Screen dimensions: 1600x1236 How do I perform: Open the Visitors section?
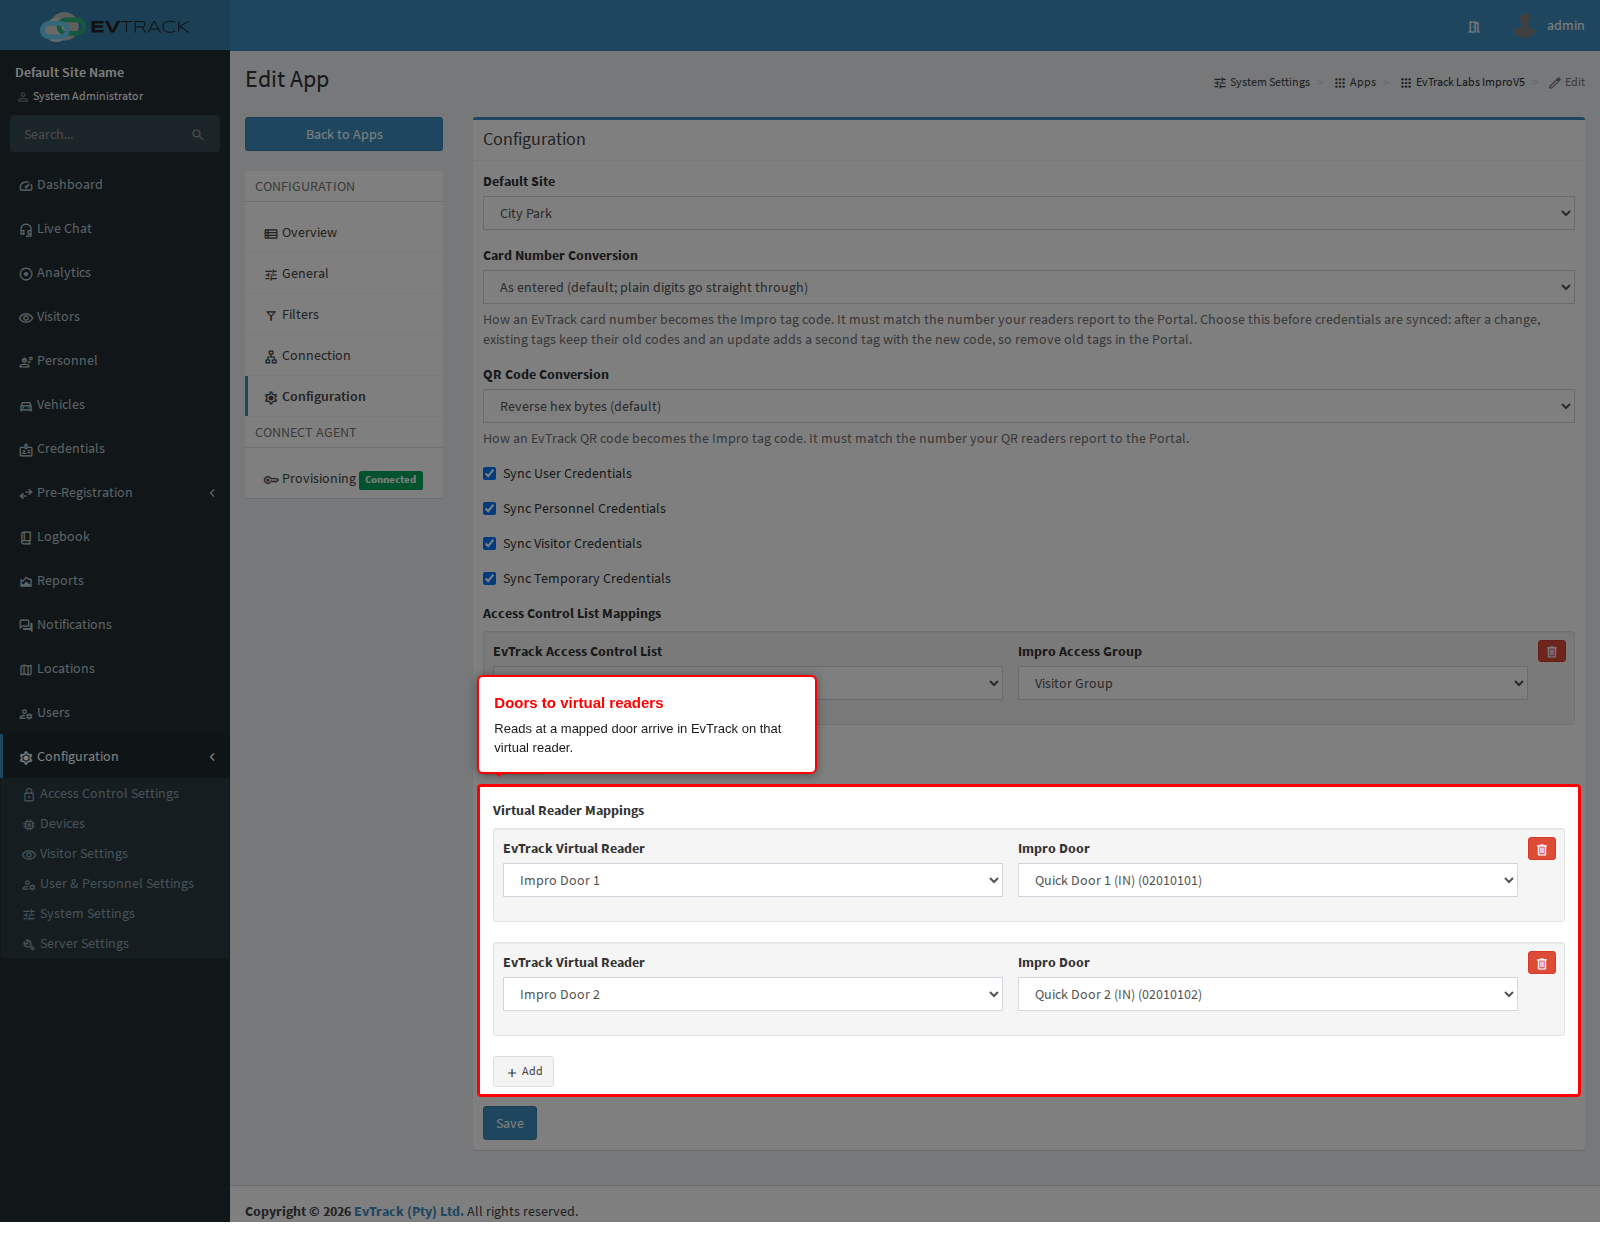[x=115, y=317]
